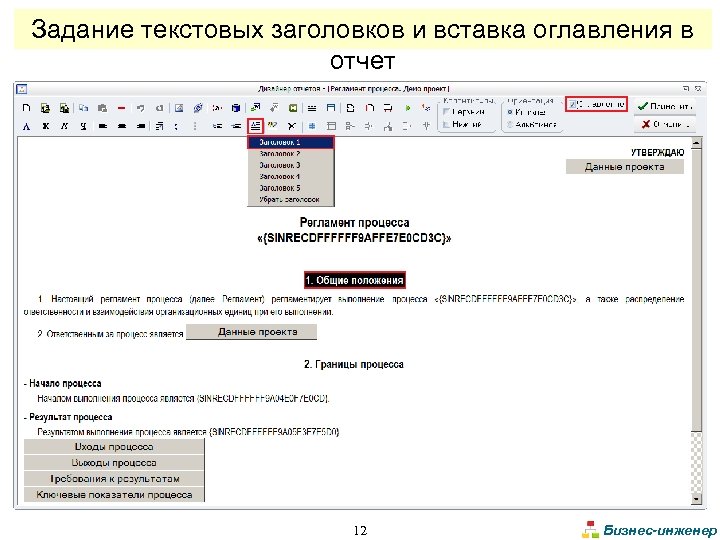Choose Заголовок 4 from the menu
This screenshot has height=540, width=720.
(291, 177)
